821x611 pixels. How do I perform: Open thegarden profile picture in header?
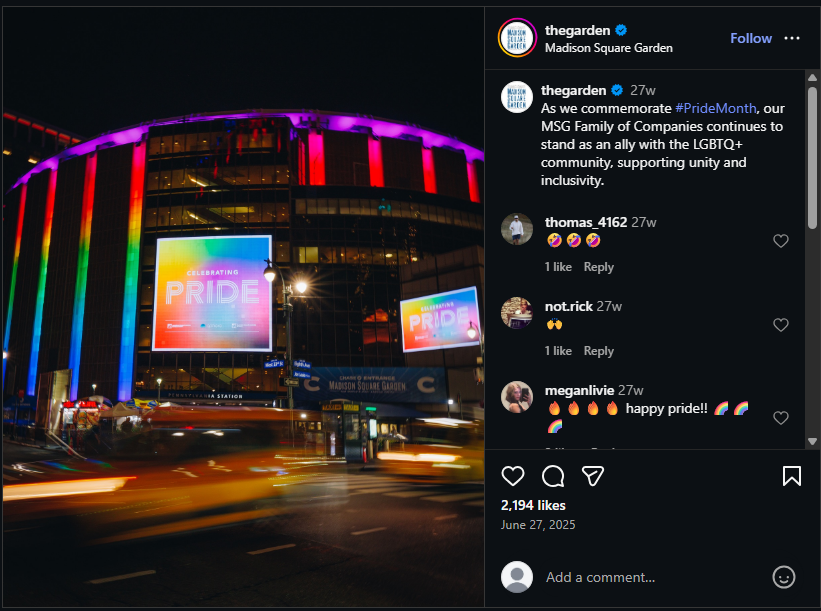517,38
